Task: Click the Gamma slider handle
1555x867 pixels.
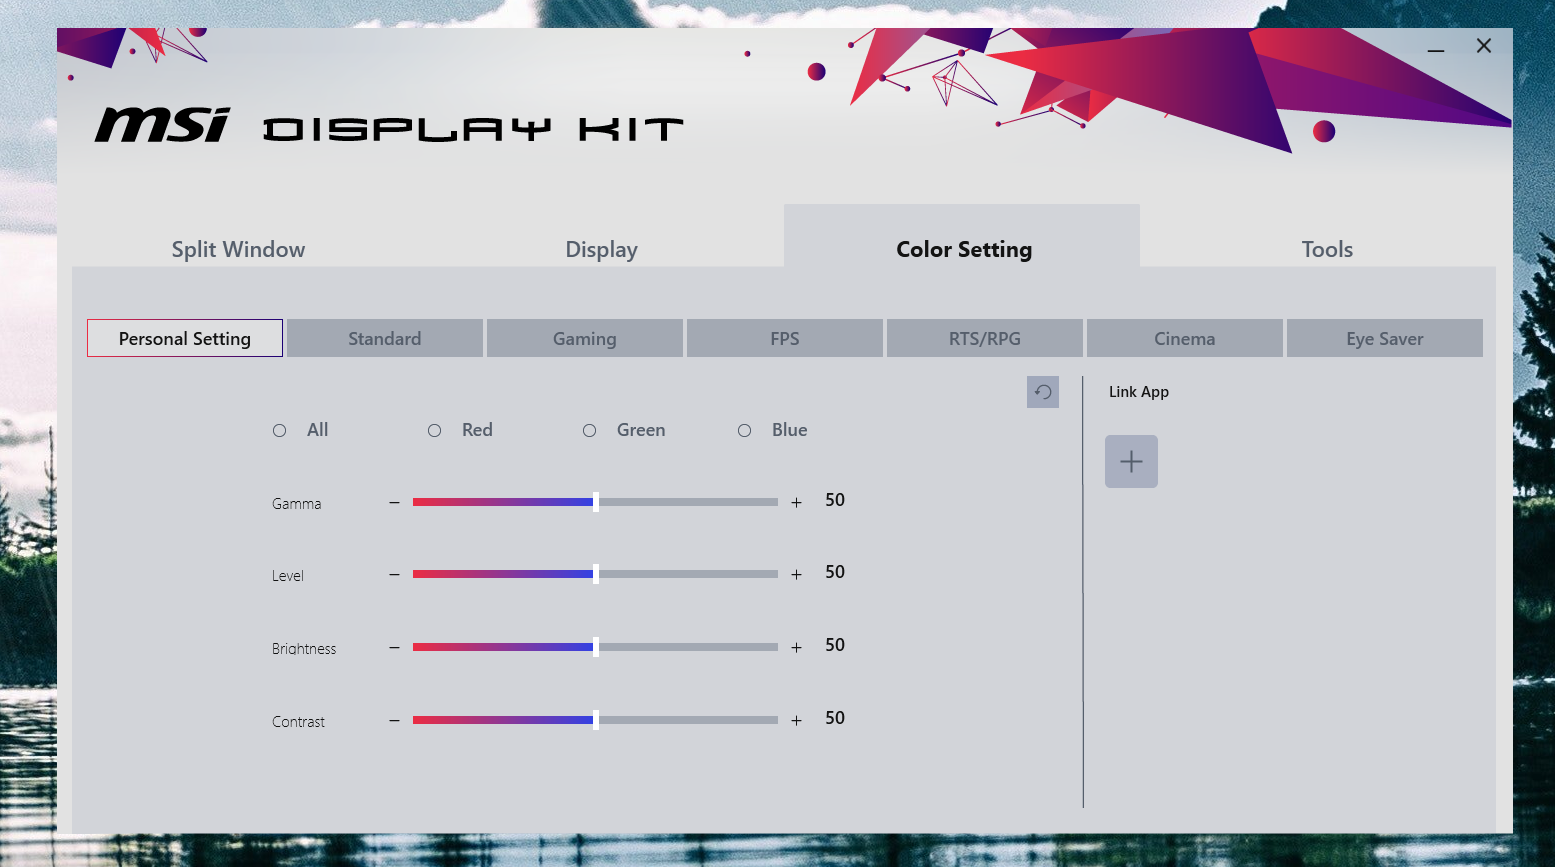Action: click(x=596, y=502)
